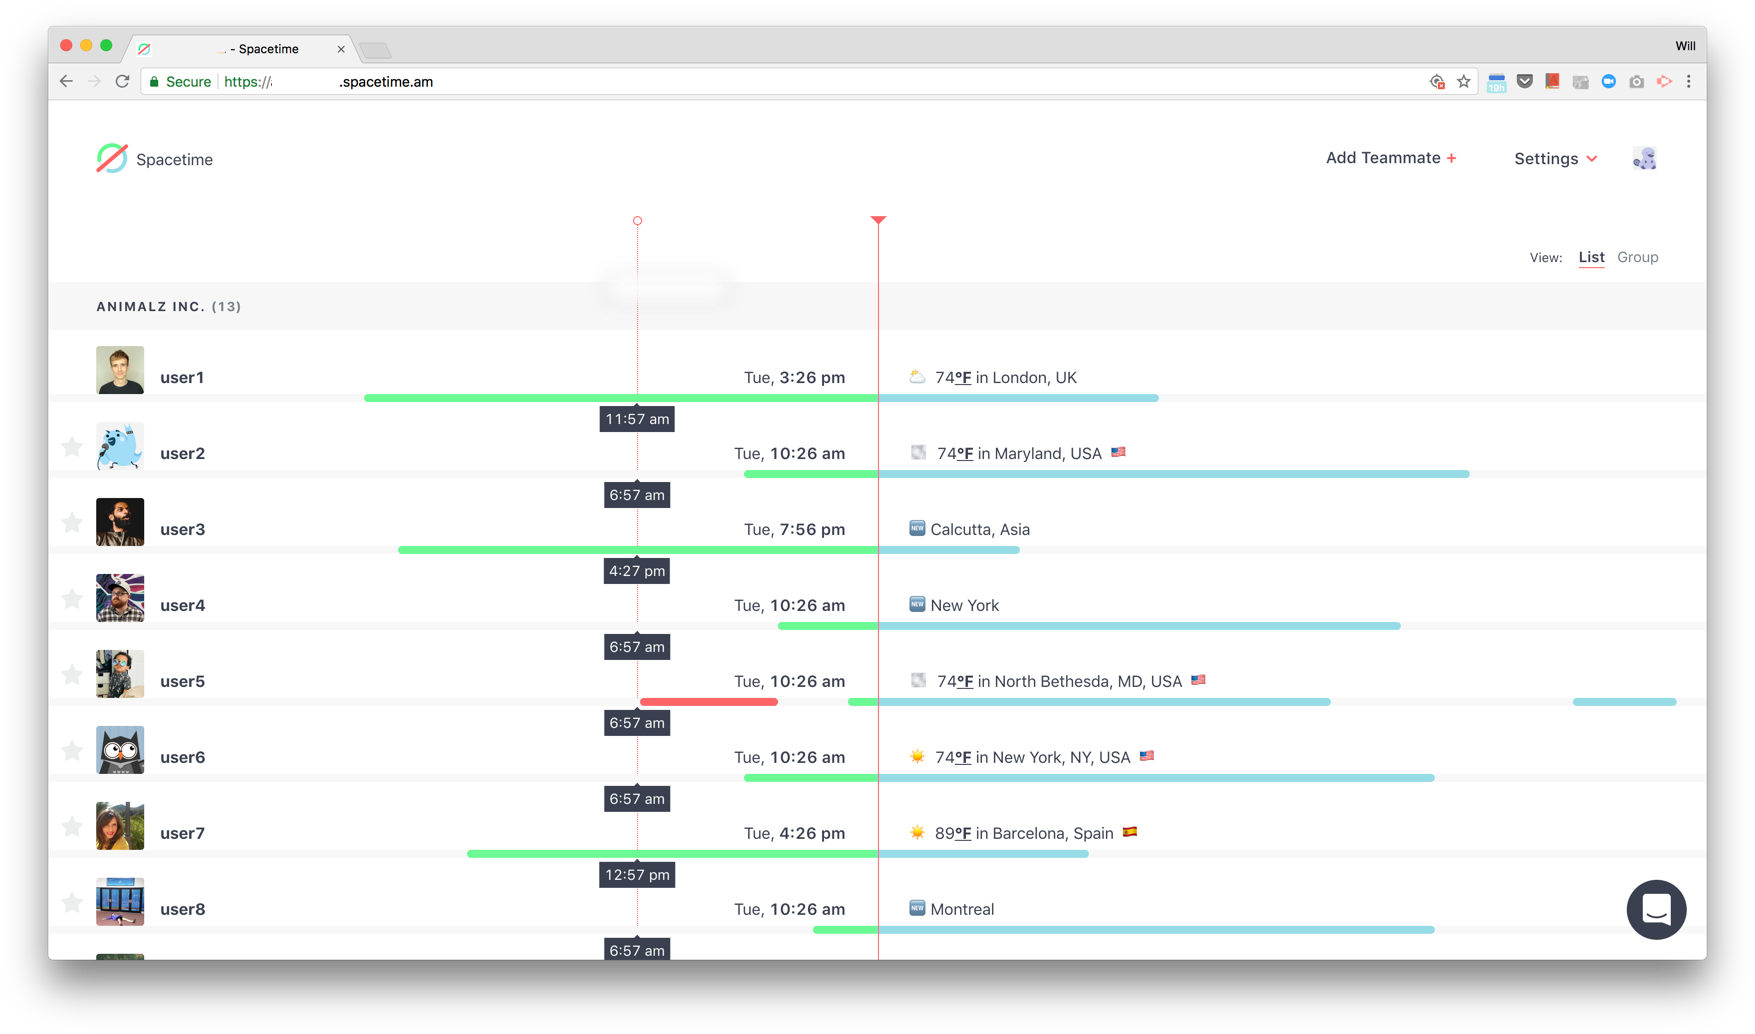1755x1034 pixels.
Task: Click the weather icon for North Bethesda
Action: point(918,681)
